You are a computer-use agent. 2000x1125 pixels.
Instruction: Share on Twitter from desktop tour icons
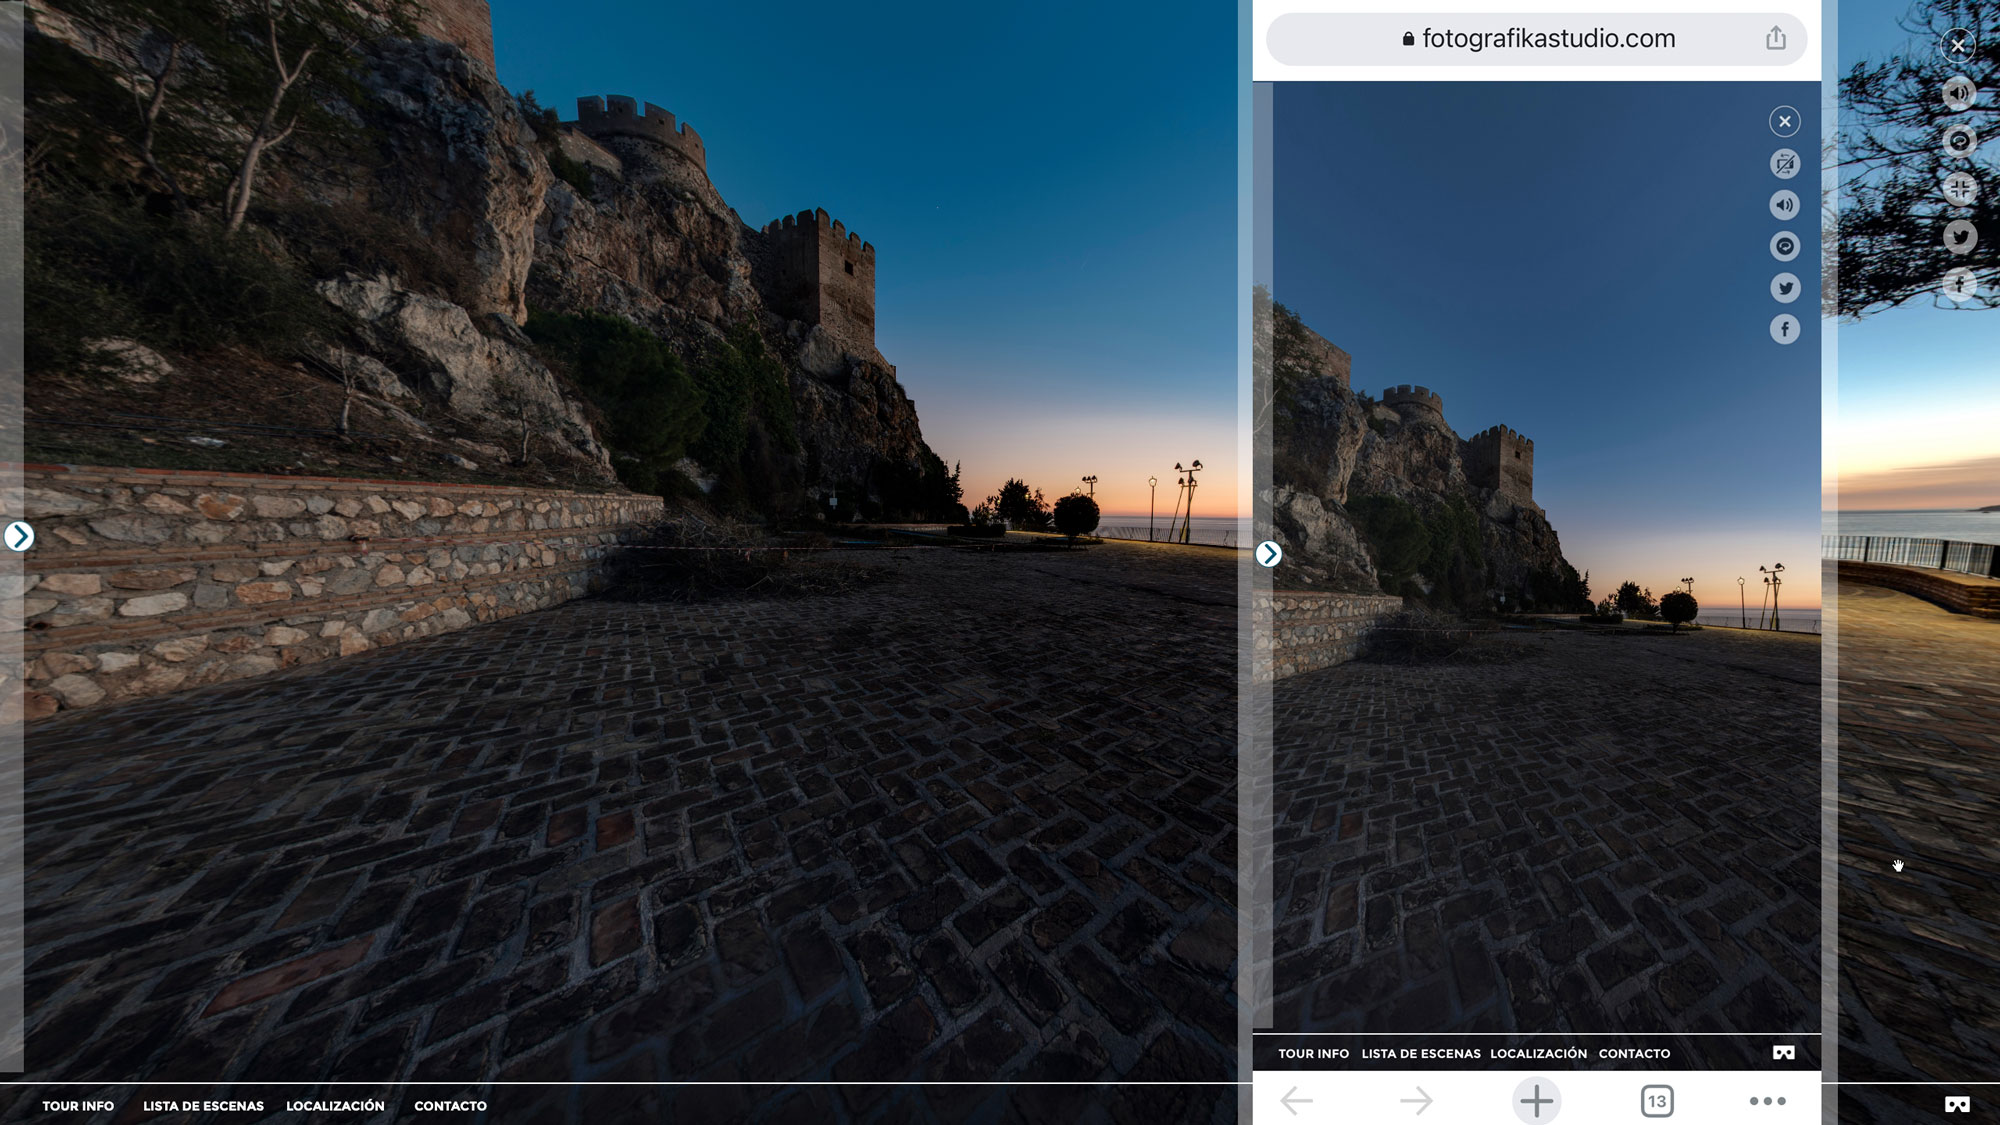point(1959,237)
